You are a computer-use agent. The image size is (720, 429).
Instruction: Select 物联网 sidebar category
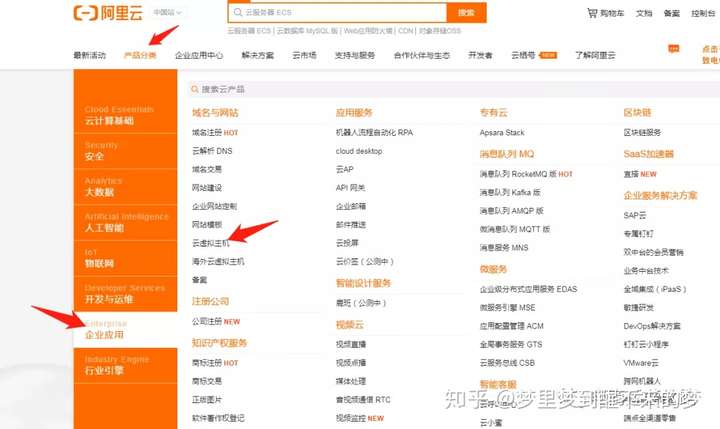coord(125,258)
